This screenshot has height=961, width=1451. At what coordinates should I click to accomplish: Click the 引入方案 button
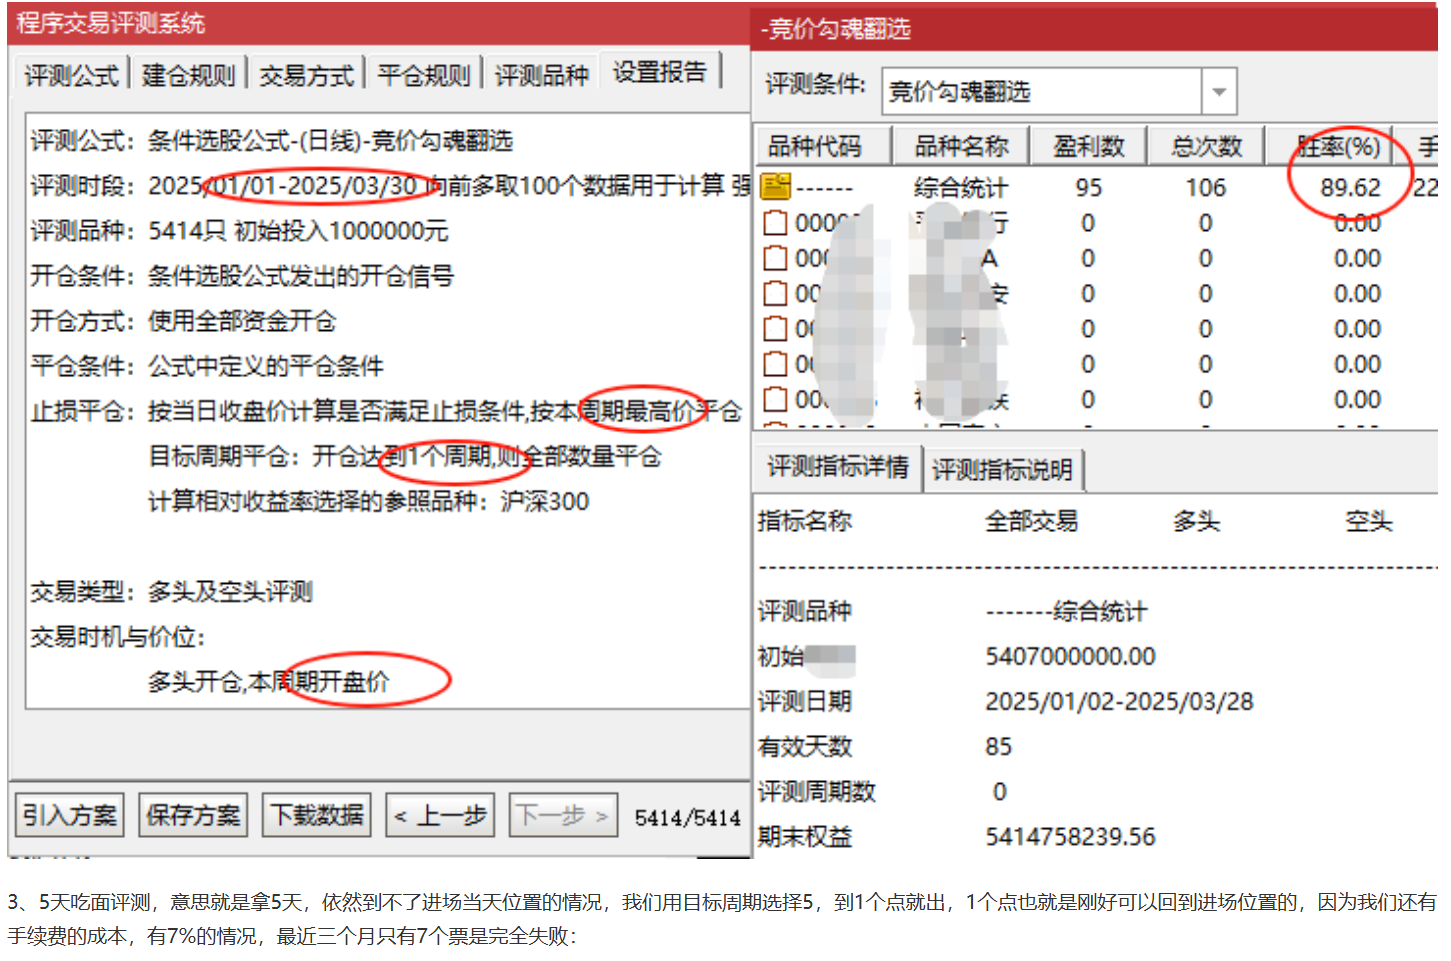(68, 814)
